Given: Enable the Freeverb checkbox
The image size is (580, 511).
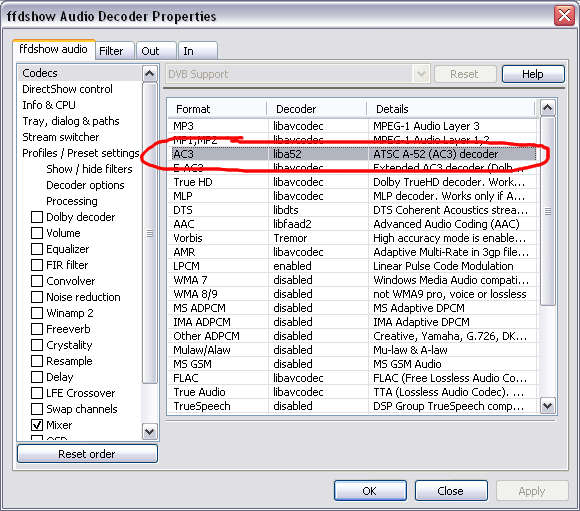Looking at the screenshot, I should click(x=37, y=329).
